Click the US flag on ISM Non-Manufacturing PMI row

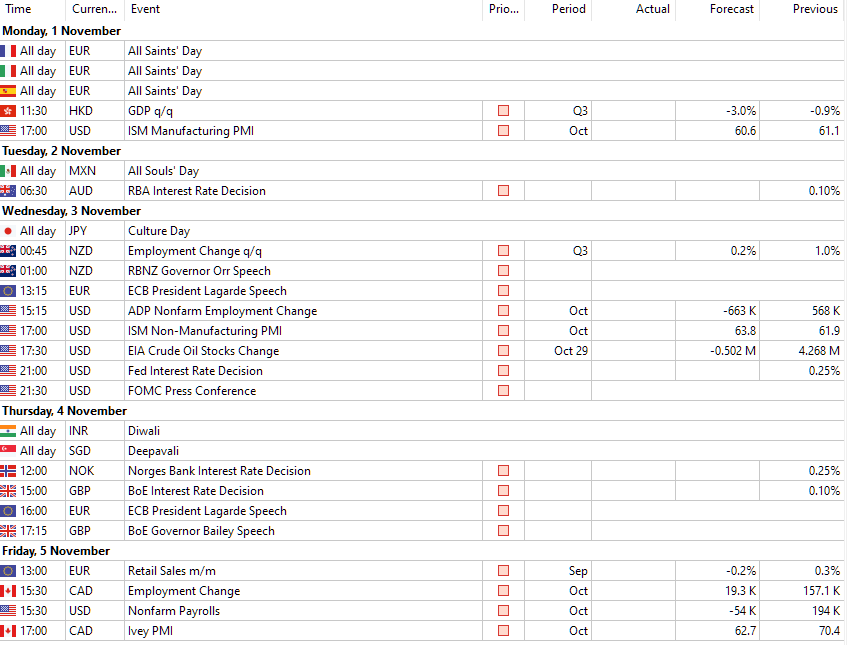(x=8, y=331)
